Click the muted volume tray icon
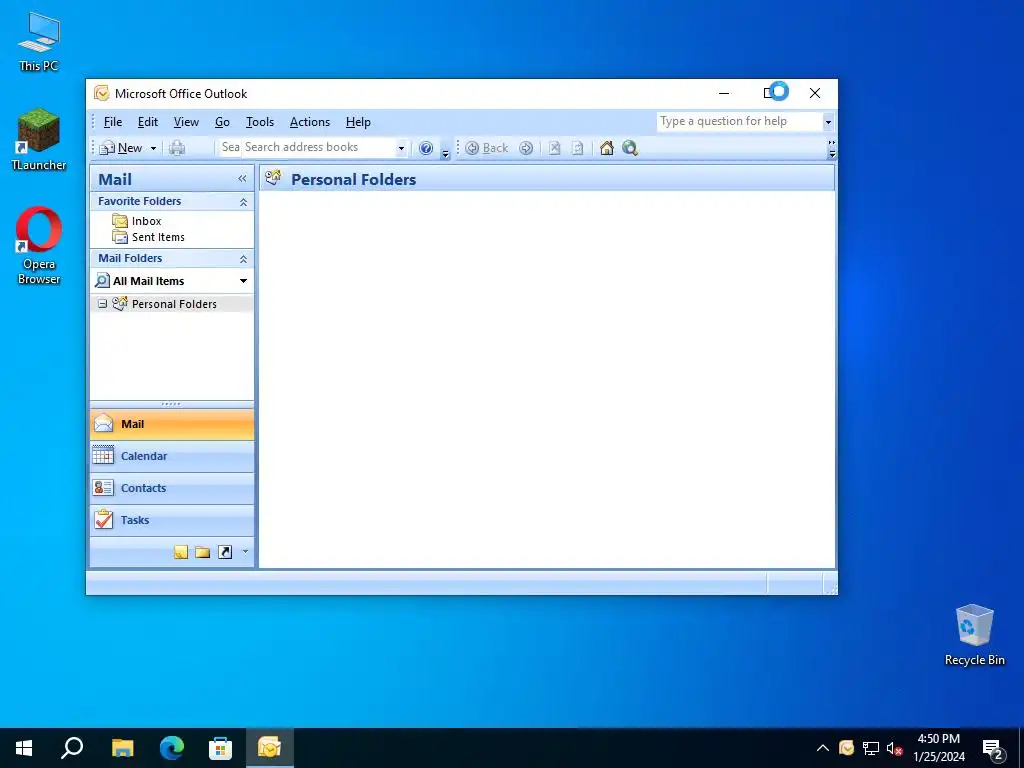The image size is (1024, 768). 894,748
